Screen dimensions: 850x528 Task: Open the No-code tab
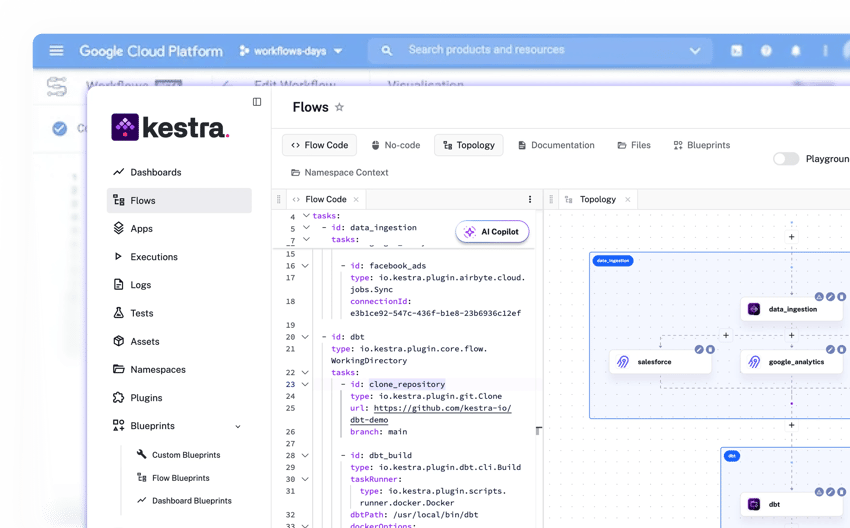(x=395, y=145)
